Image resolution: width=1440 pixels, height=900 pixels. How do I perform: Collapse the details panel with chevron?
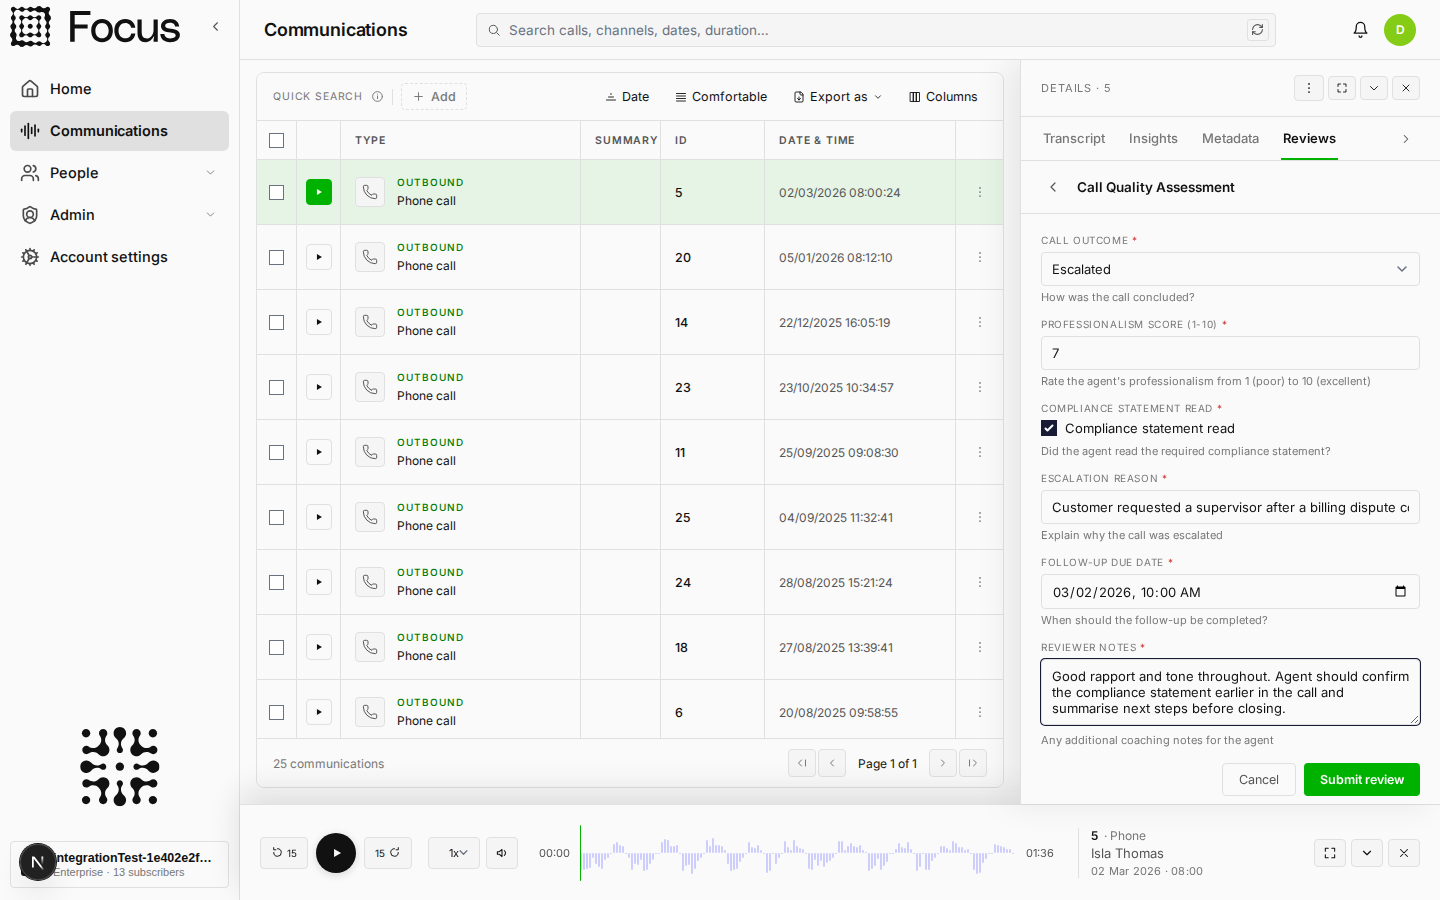(x=1374, y=88)
